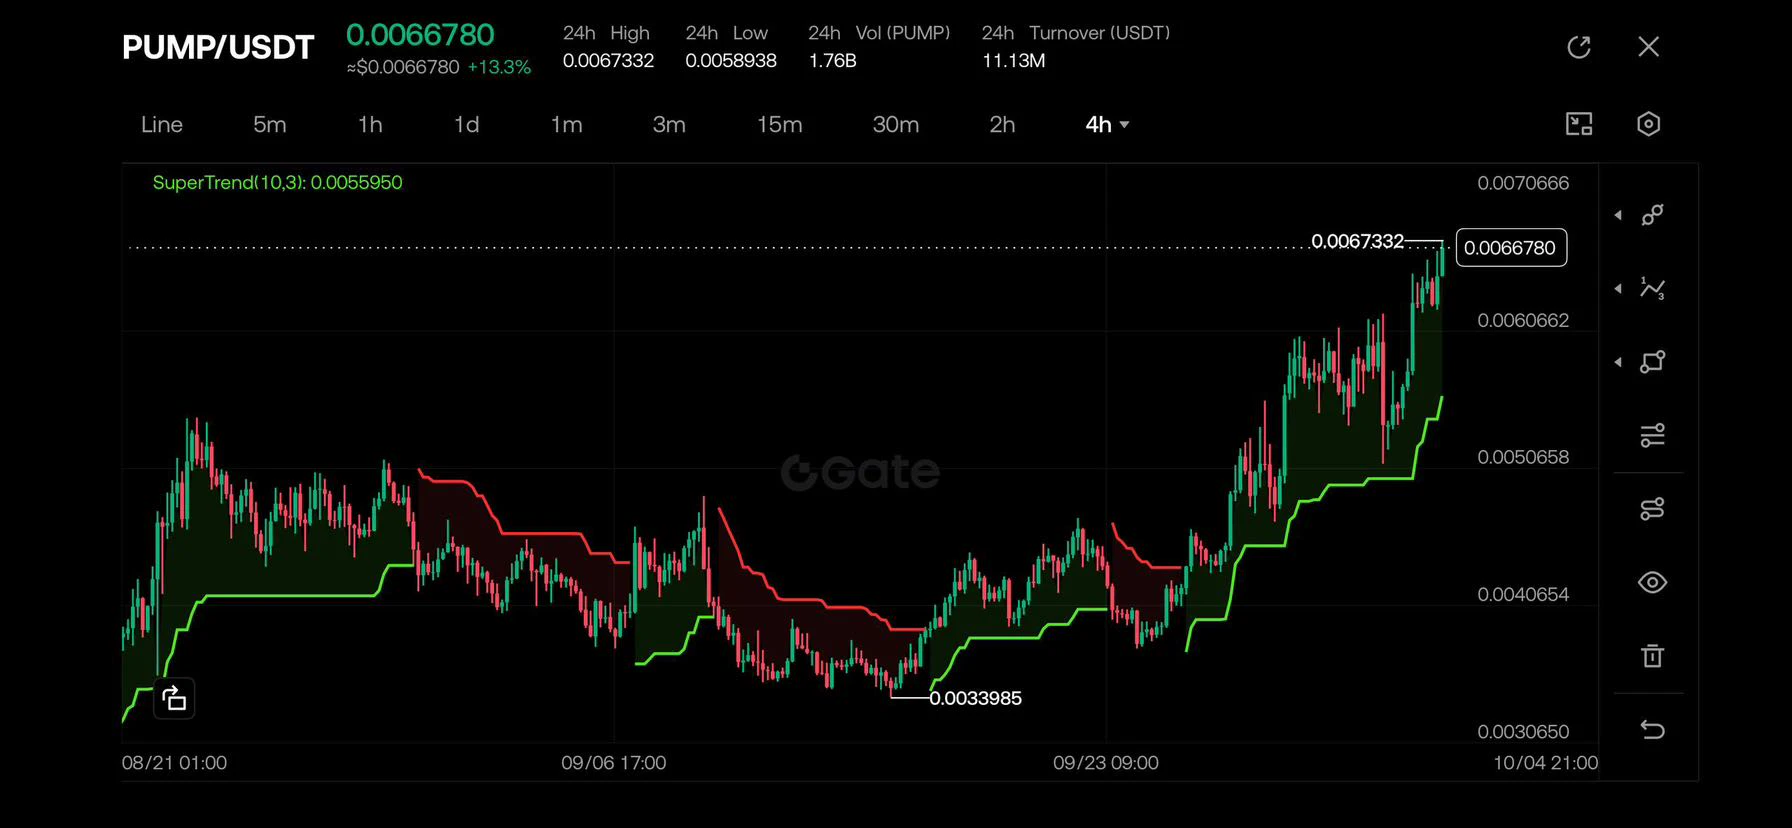Click the 0.0033985 low price marker
1792x828 pixels.
(976, 698)
